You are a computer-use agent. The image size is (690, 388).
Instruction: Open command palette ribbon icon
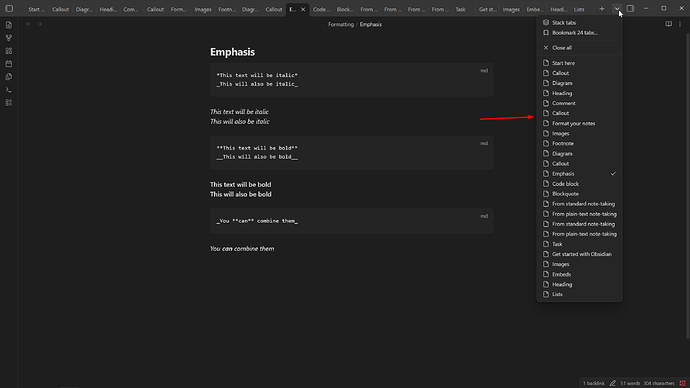[x=9, y=90]
